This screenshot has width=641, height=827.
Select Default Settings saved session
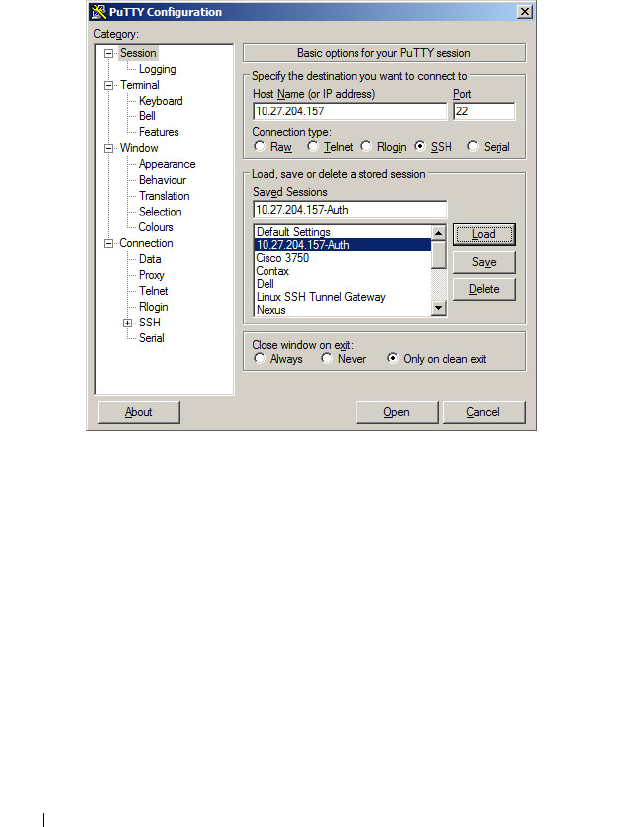pos(343,232)
